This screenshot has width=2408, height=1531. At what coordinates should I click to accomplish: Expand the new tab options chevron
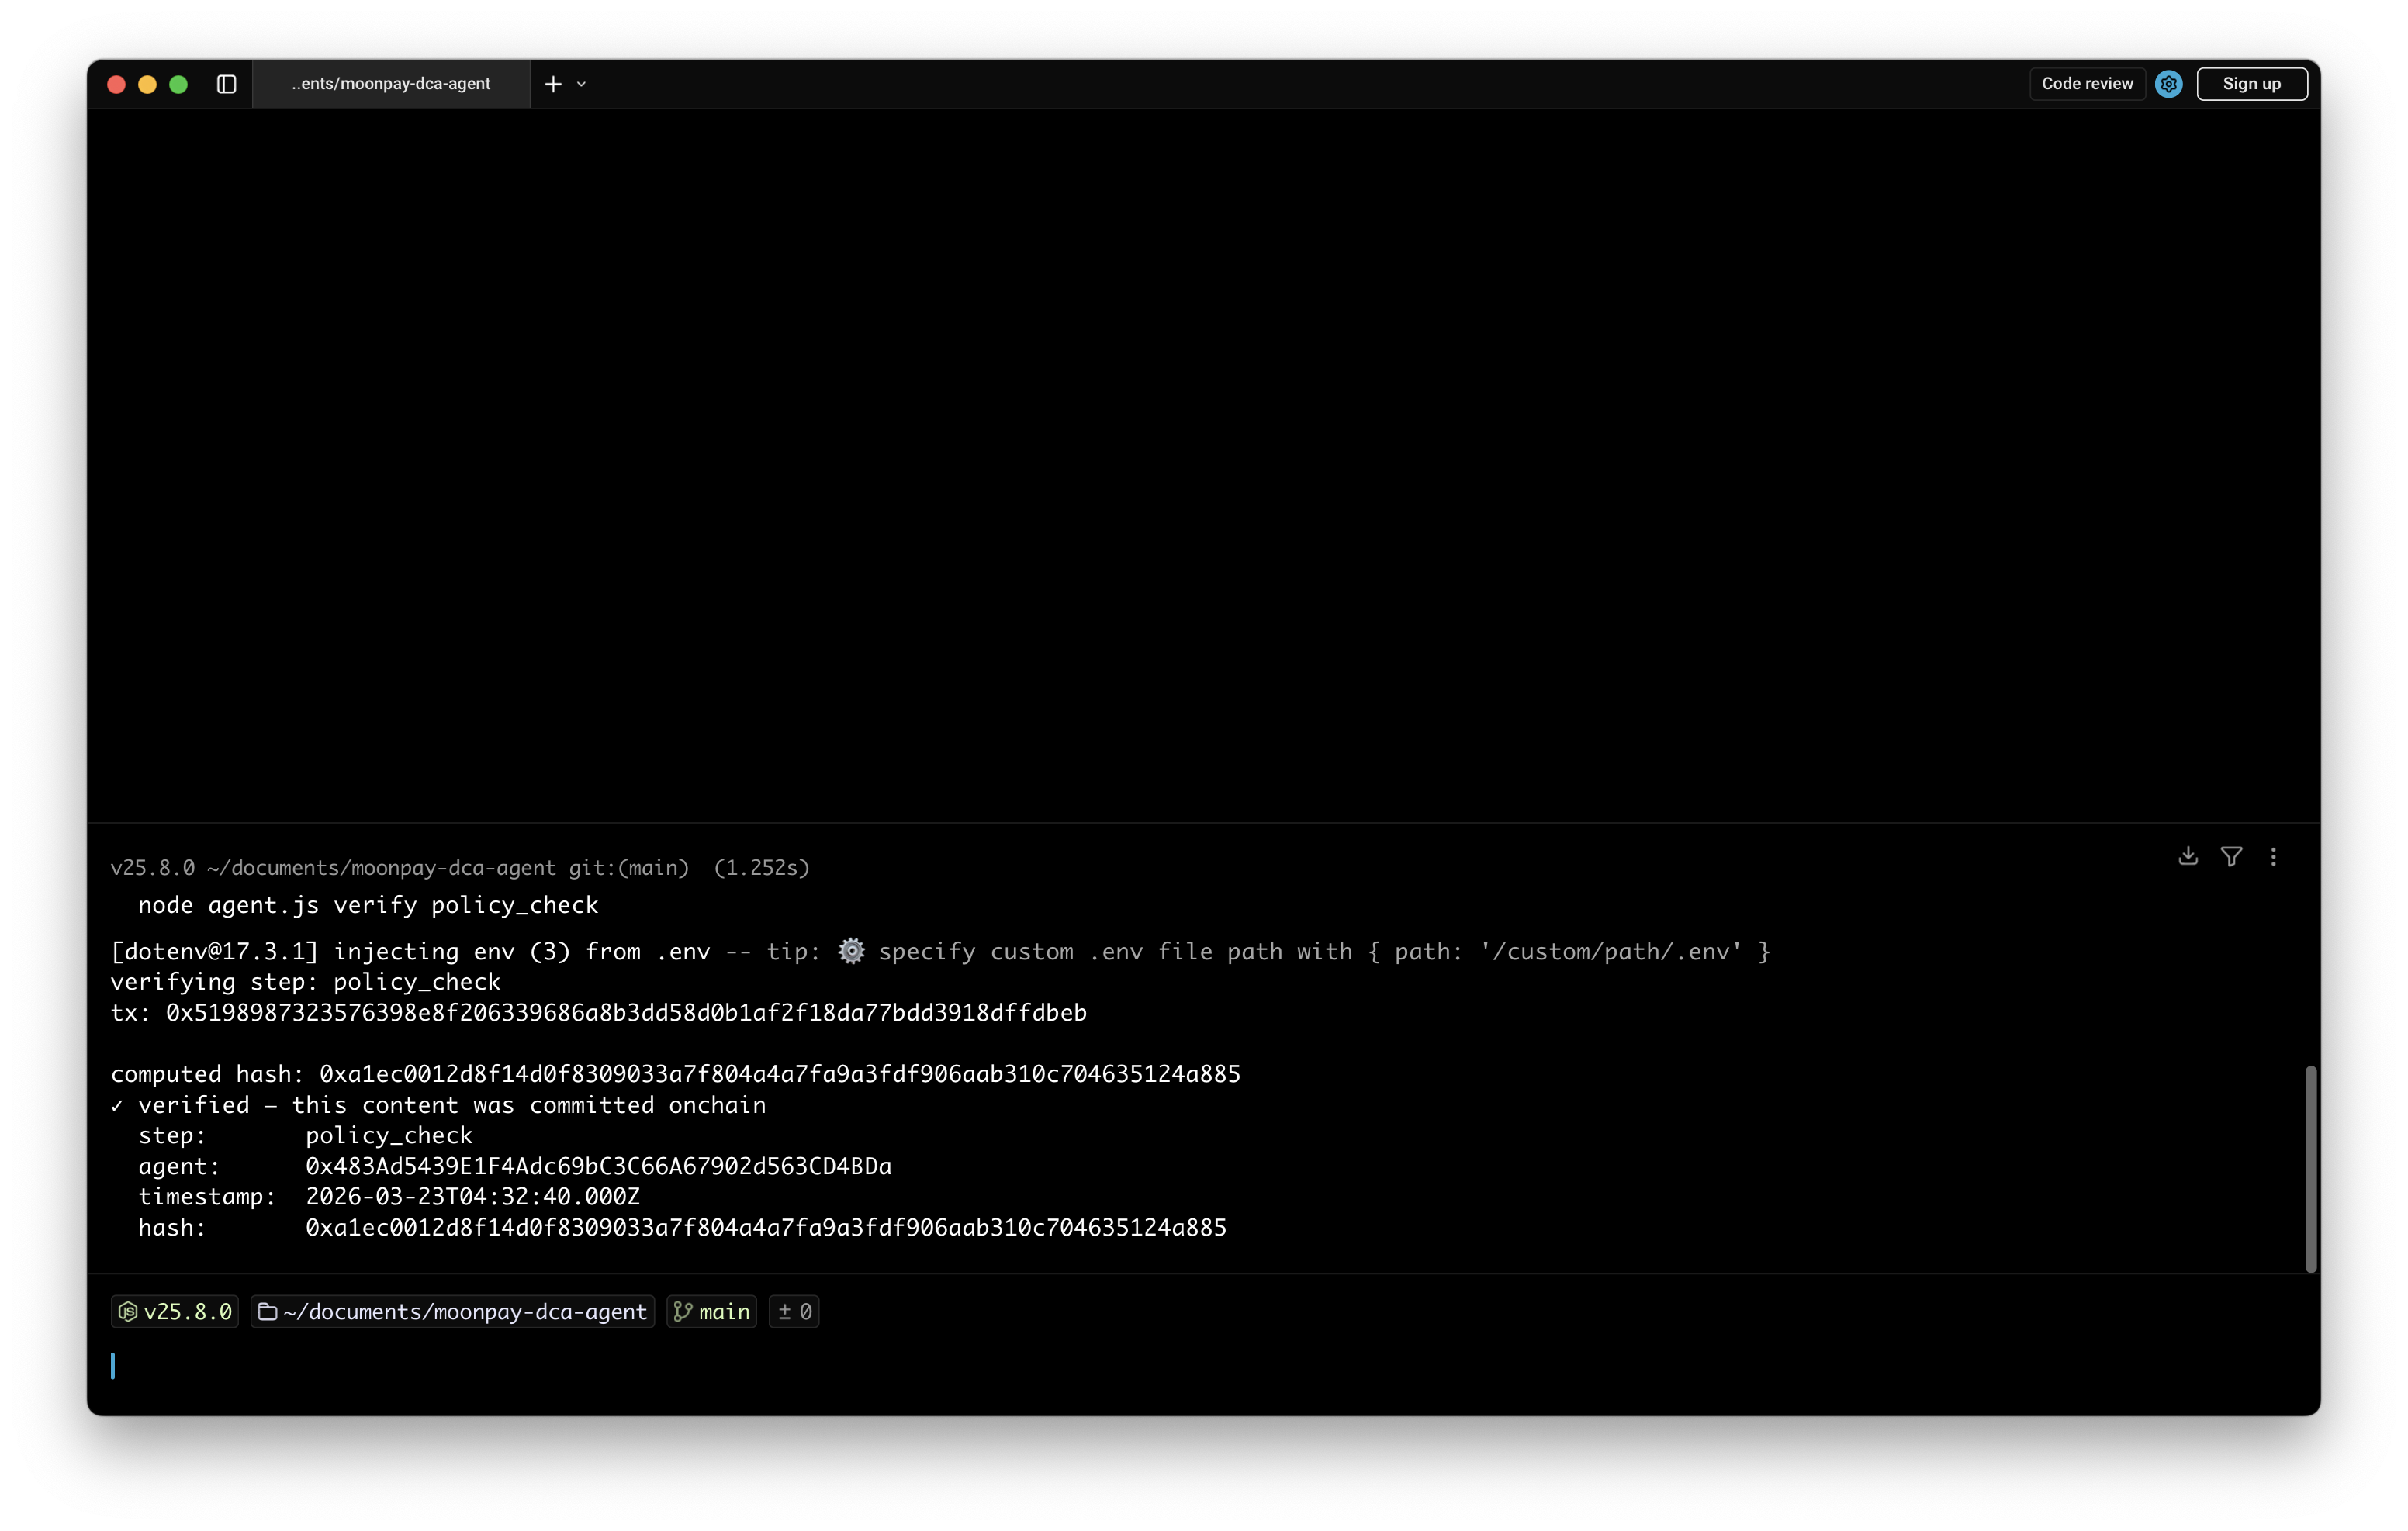point(581,84)
